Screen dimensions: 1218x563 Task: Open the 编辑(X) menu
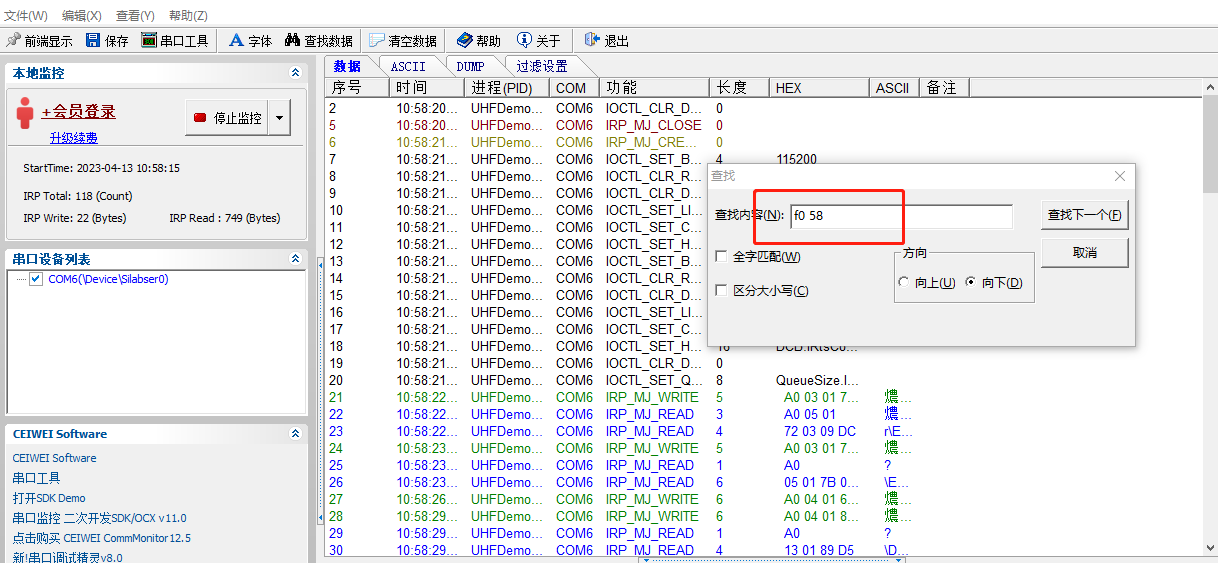pyautogui.click(x=82, y=15)
